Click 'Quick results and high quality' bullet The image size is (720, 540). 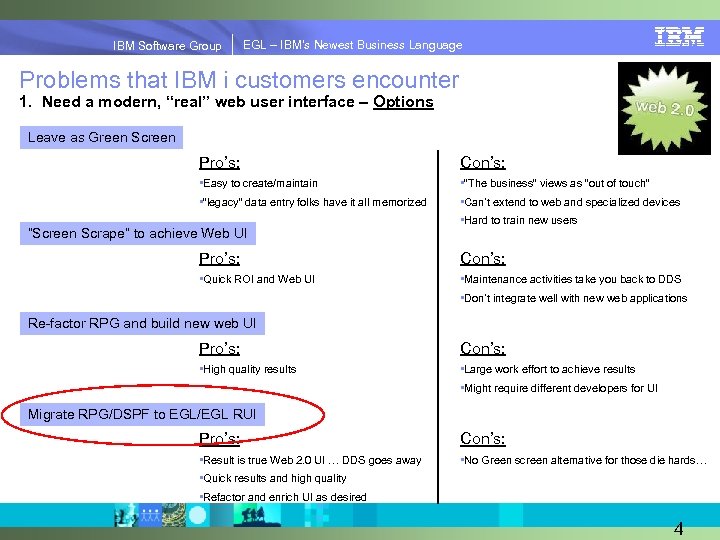click(274, 478)
